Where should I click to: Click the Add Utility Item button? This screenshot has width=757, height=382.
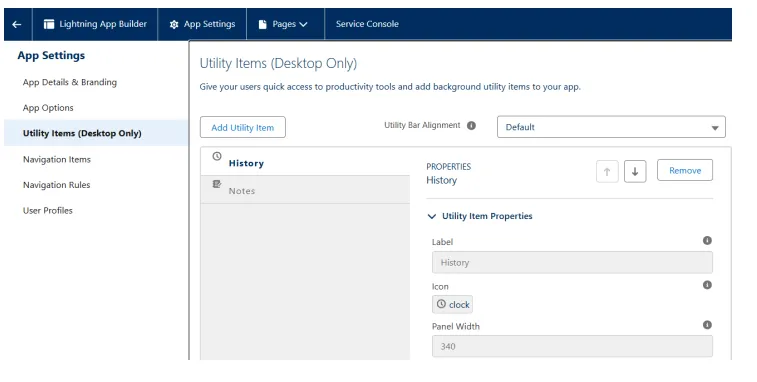coord(243,127)
